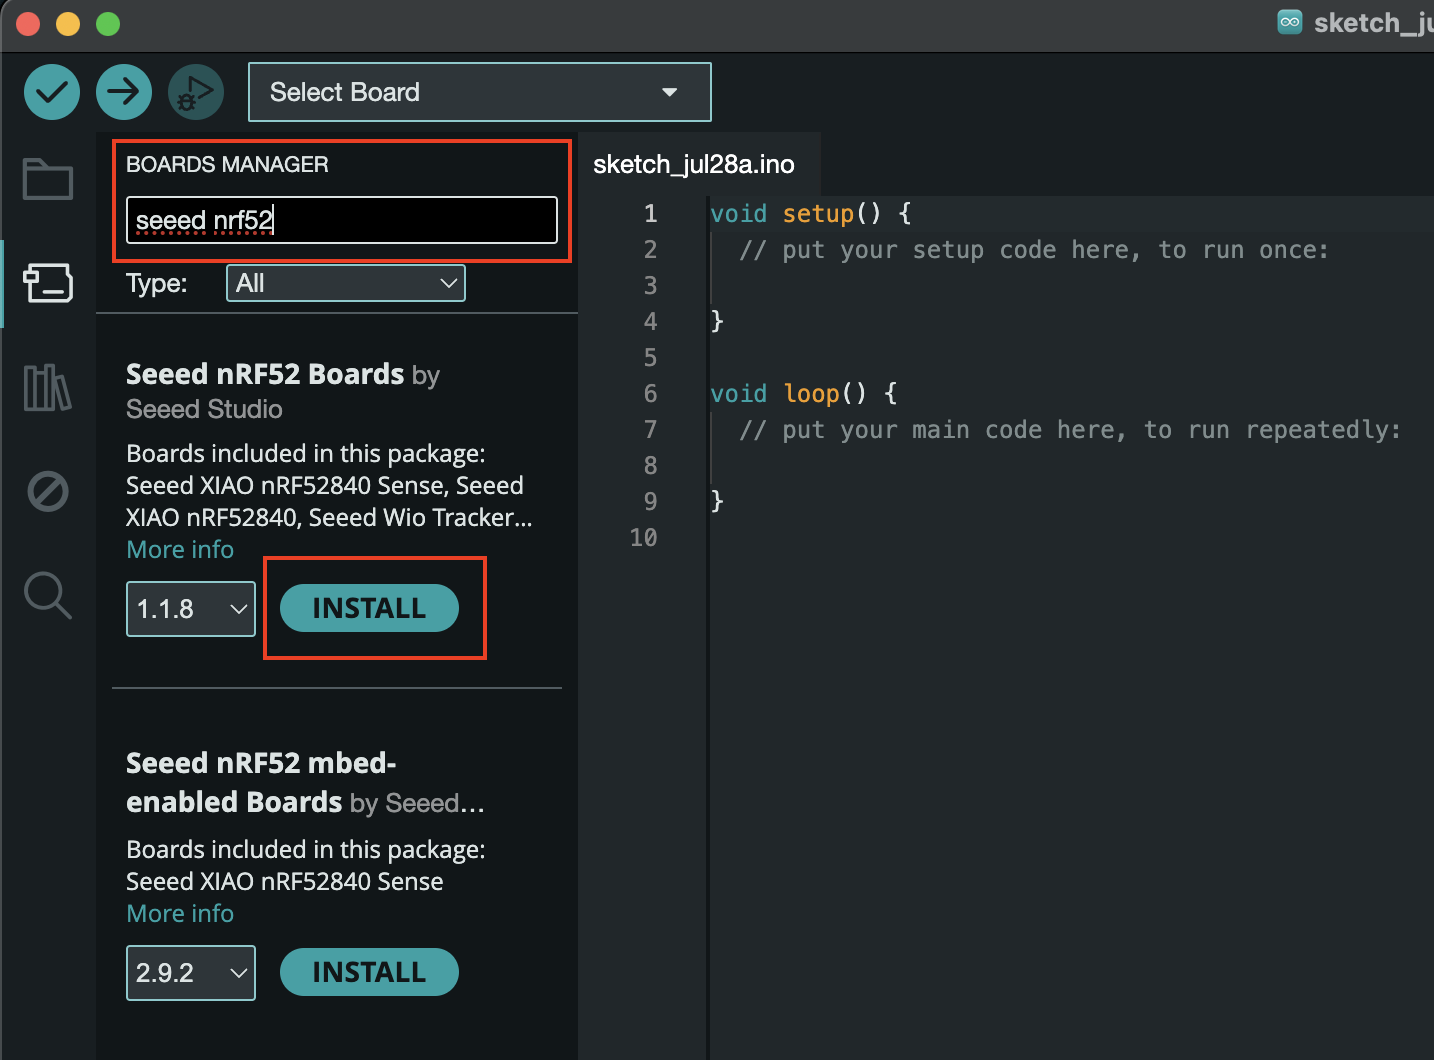
Task: Start debugging with the debugger icon
Action: [x=196, y=92]
